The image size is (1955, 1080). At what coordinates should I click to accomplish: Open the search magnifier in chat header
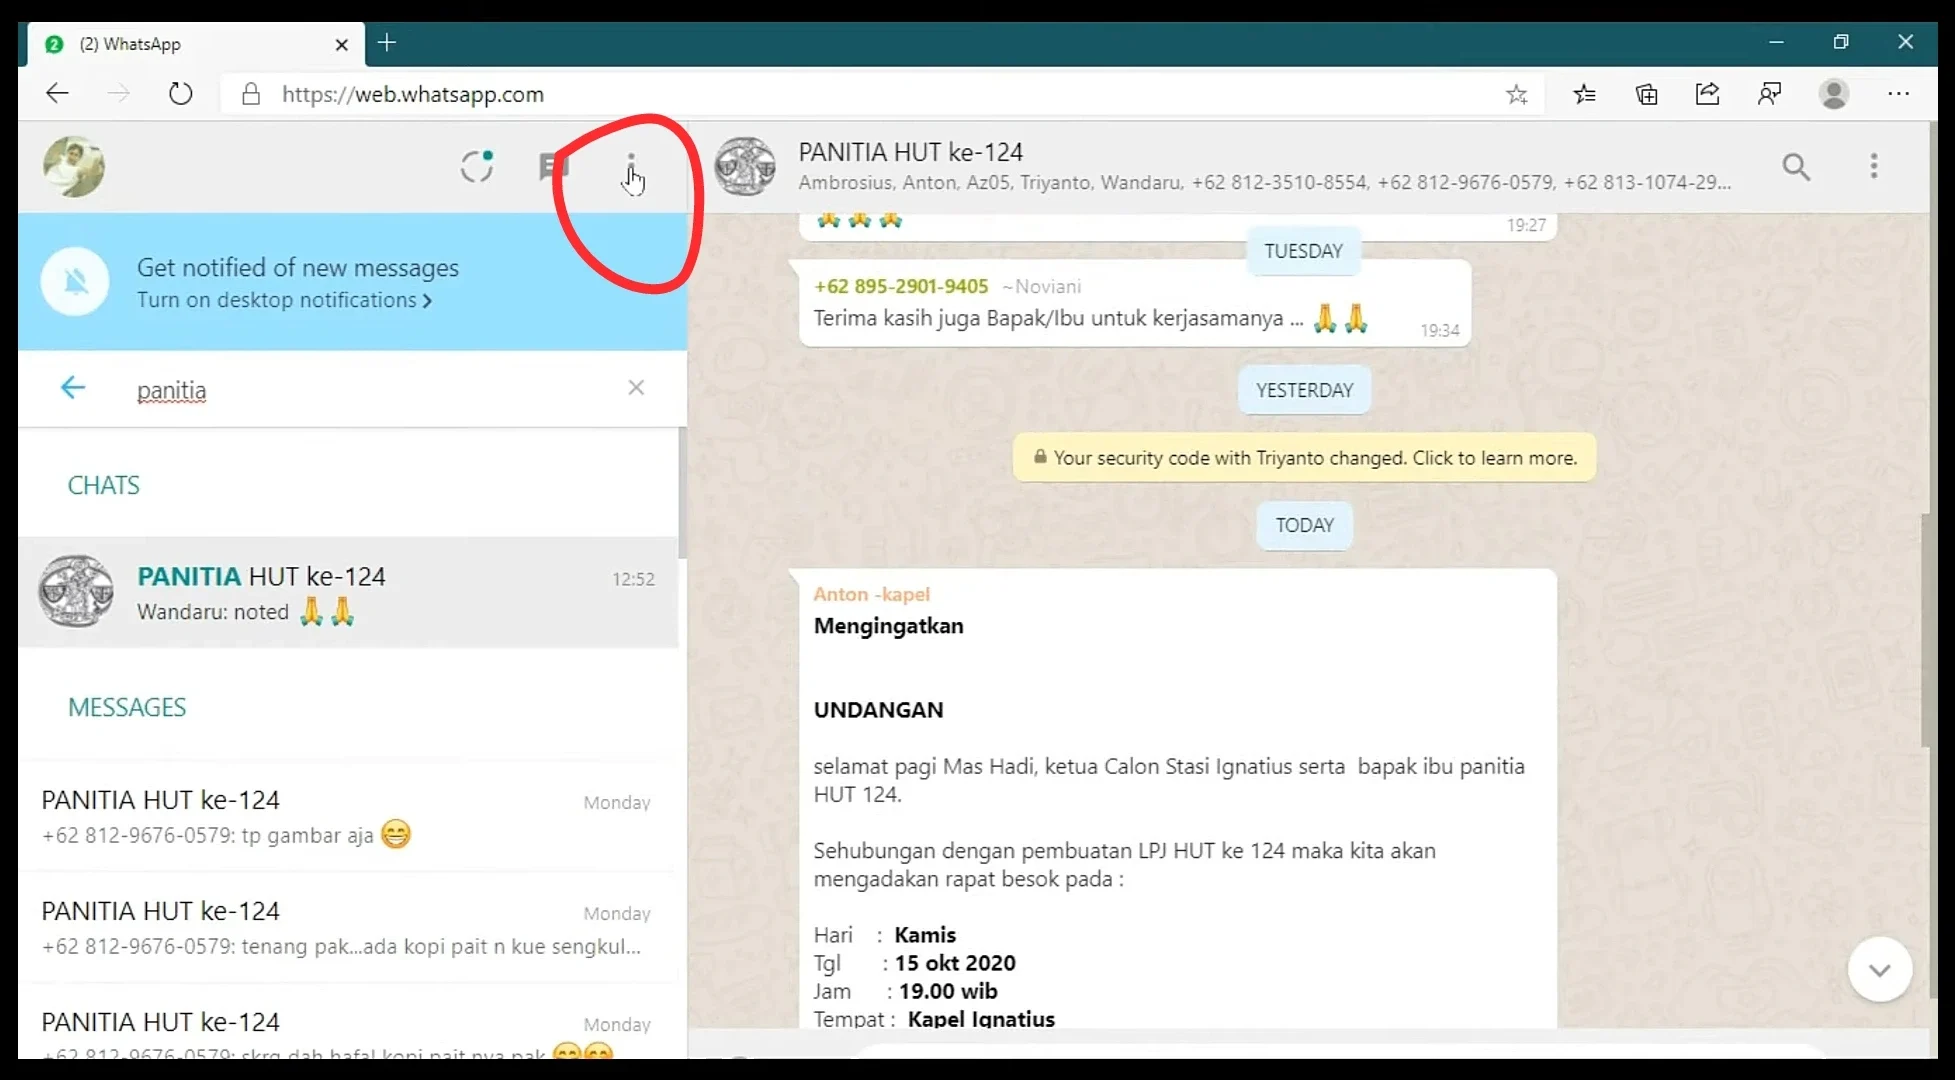coord(1797,165)
